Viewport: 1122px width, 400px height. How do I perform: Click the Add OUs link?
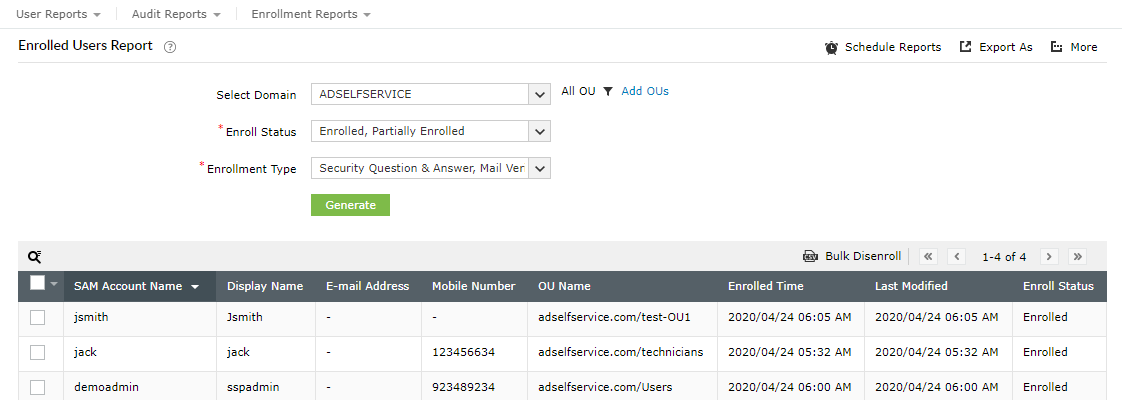pyautogui.click(x=645, y=91)
